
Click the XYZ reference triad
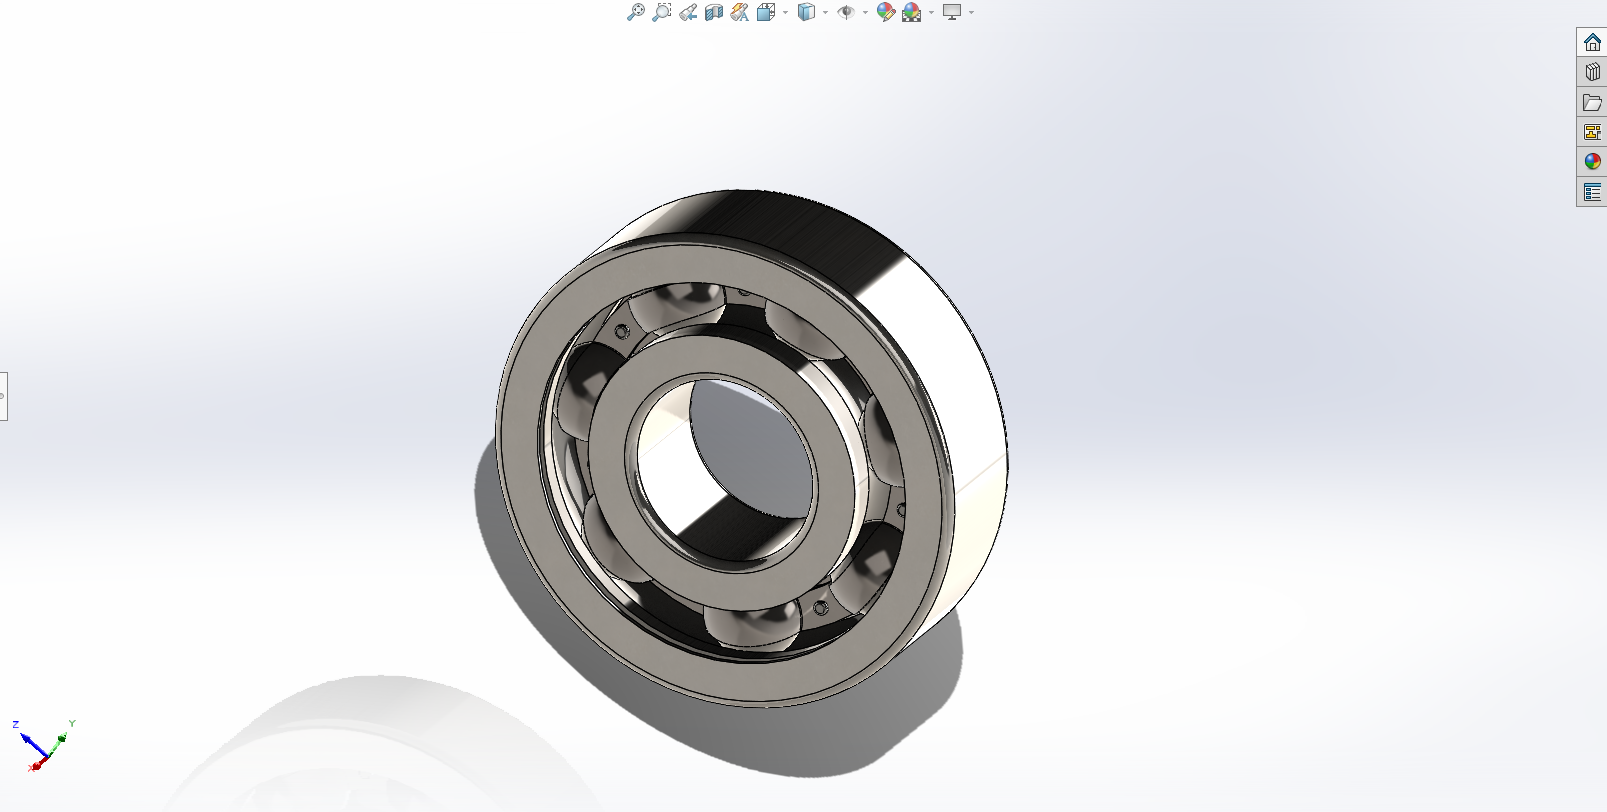(x=44, y=745)
